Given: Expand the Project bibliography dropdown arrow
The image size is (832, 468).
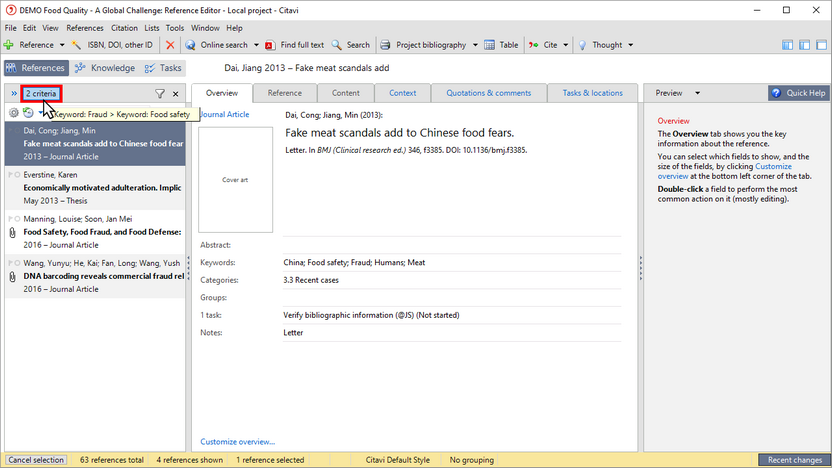Looking at the screenshot, I should tap(475, 45).
